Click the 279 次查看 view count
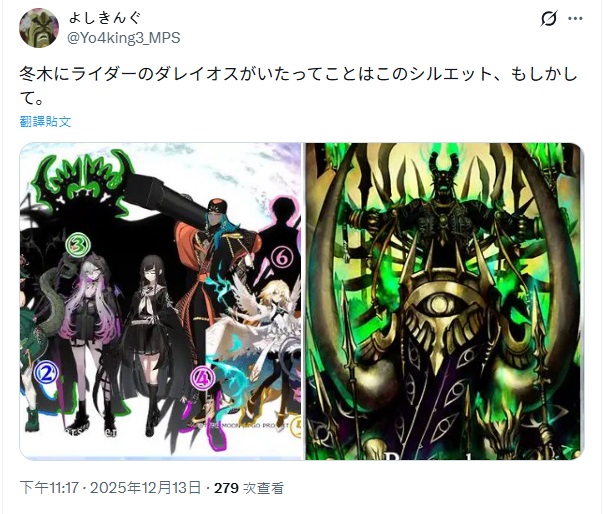 (x=249, y=488)
